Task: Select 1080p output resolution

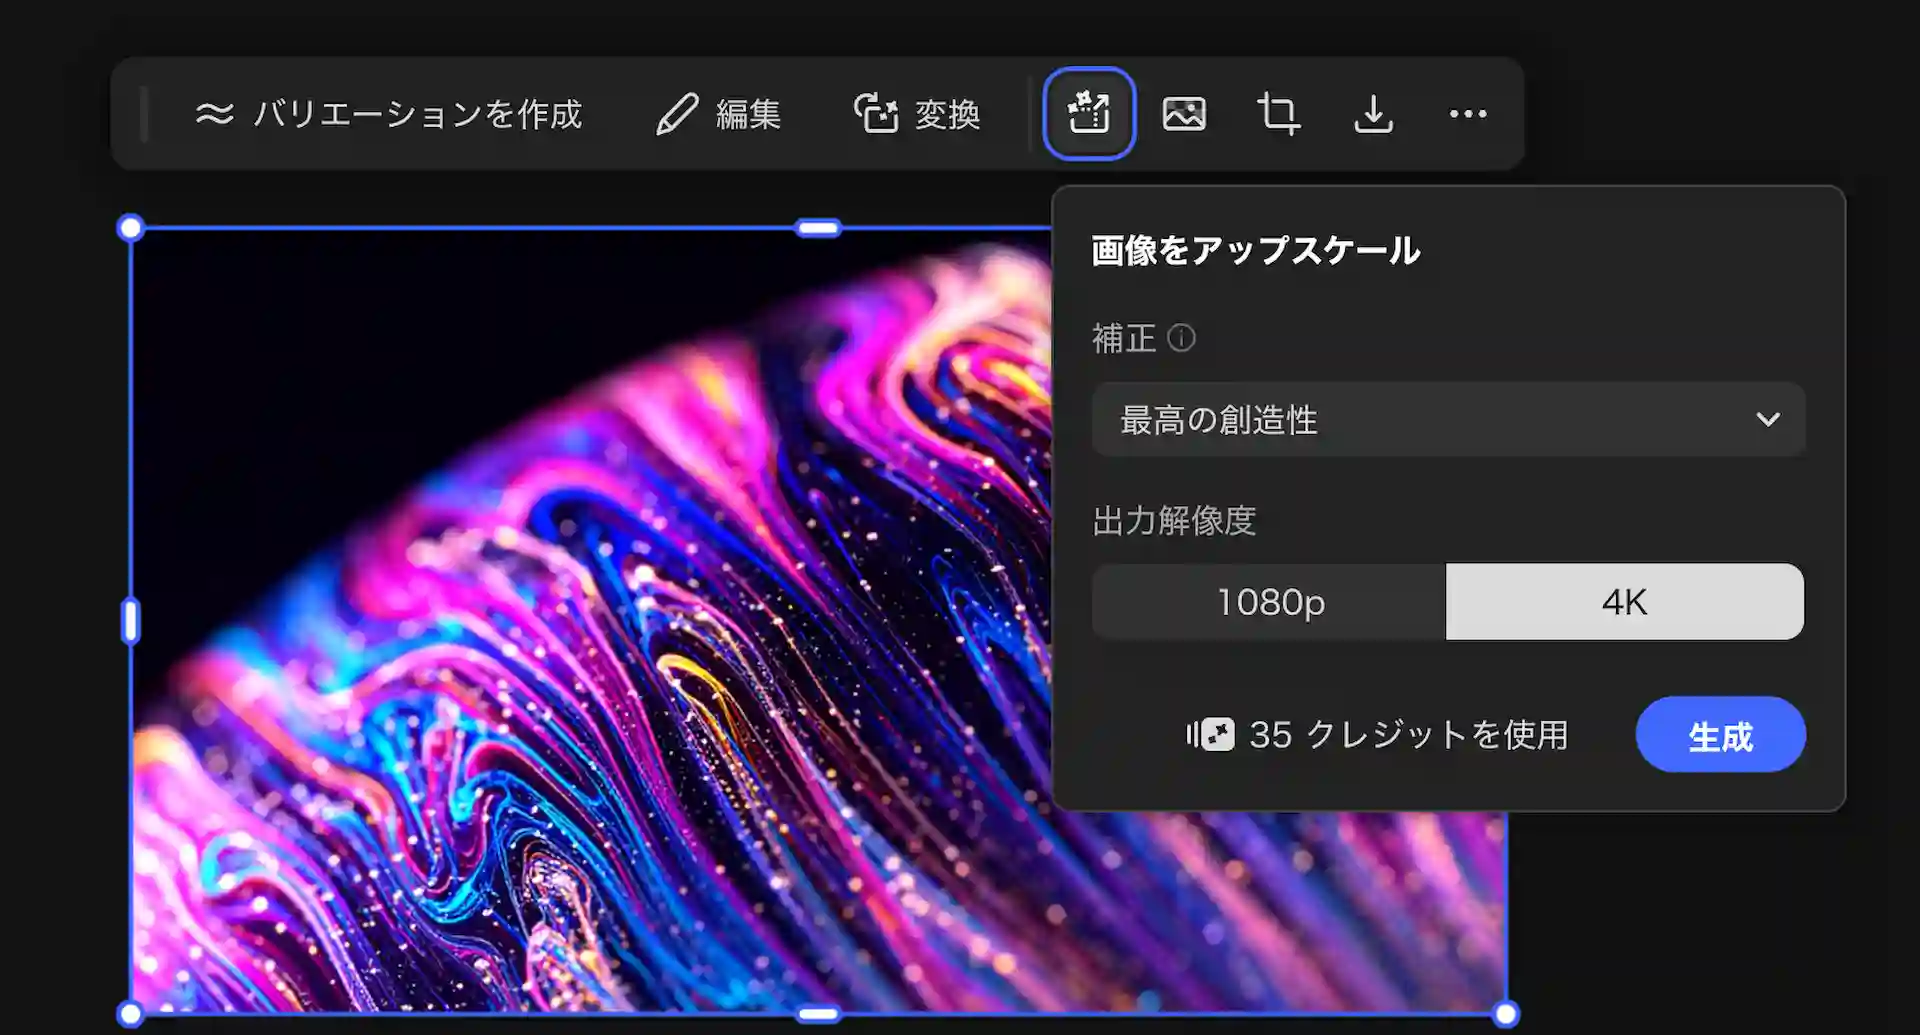Action: 1269,602
